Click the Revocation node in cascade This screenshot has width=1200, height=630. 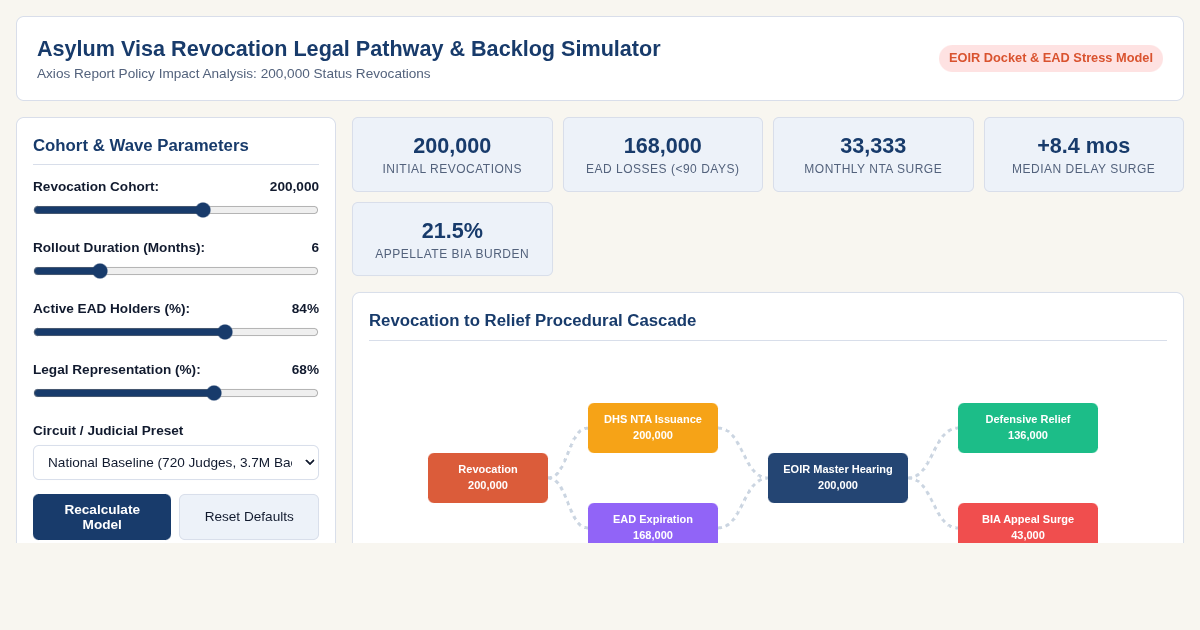[488, 478]
